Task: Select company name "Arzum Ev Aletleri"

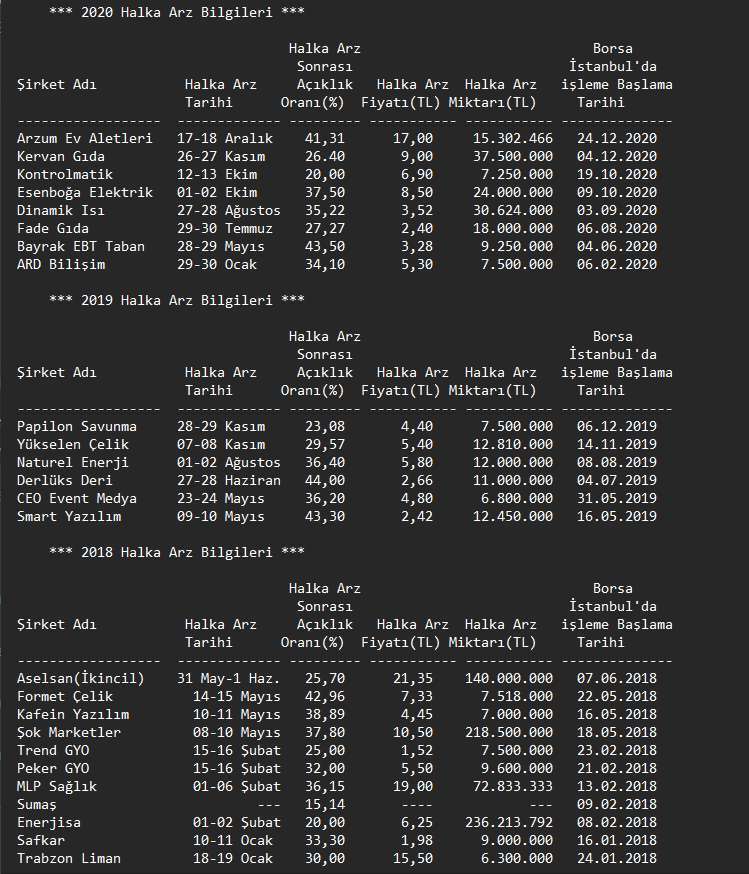Action: pyautogui.click(x=85, y=138)
